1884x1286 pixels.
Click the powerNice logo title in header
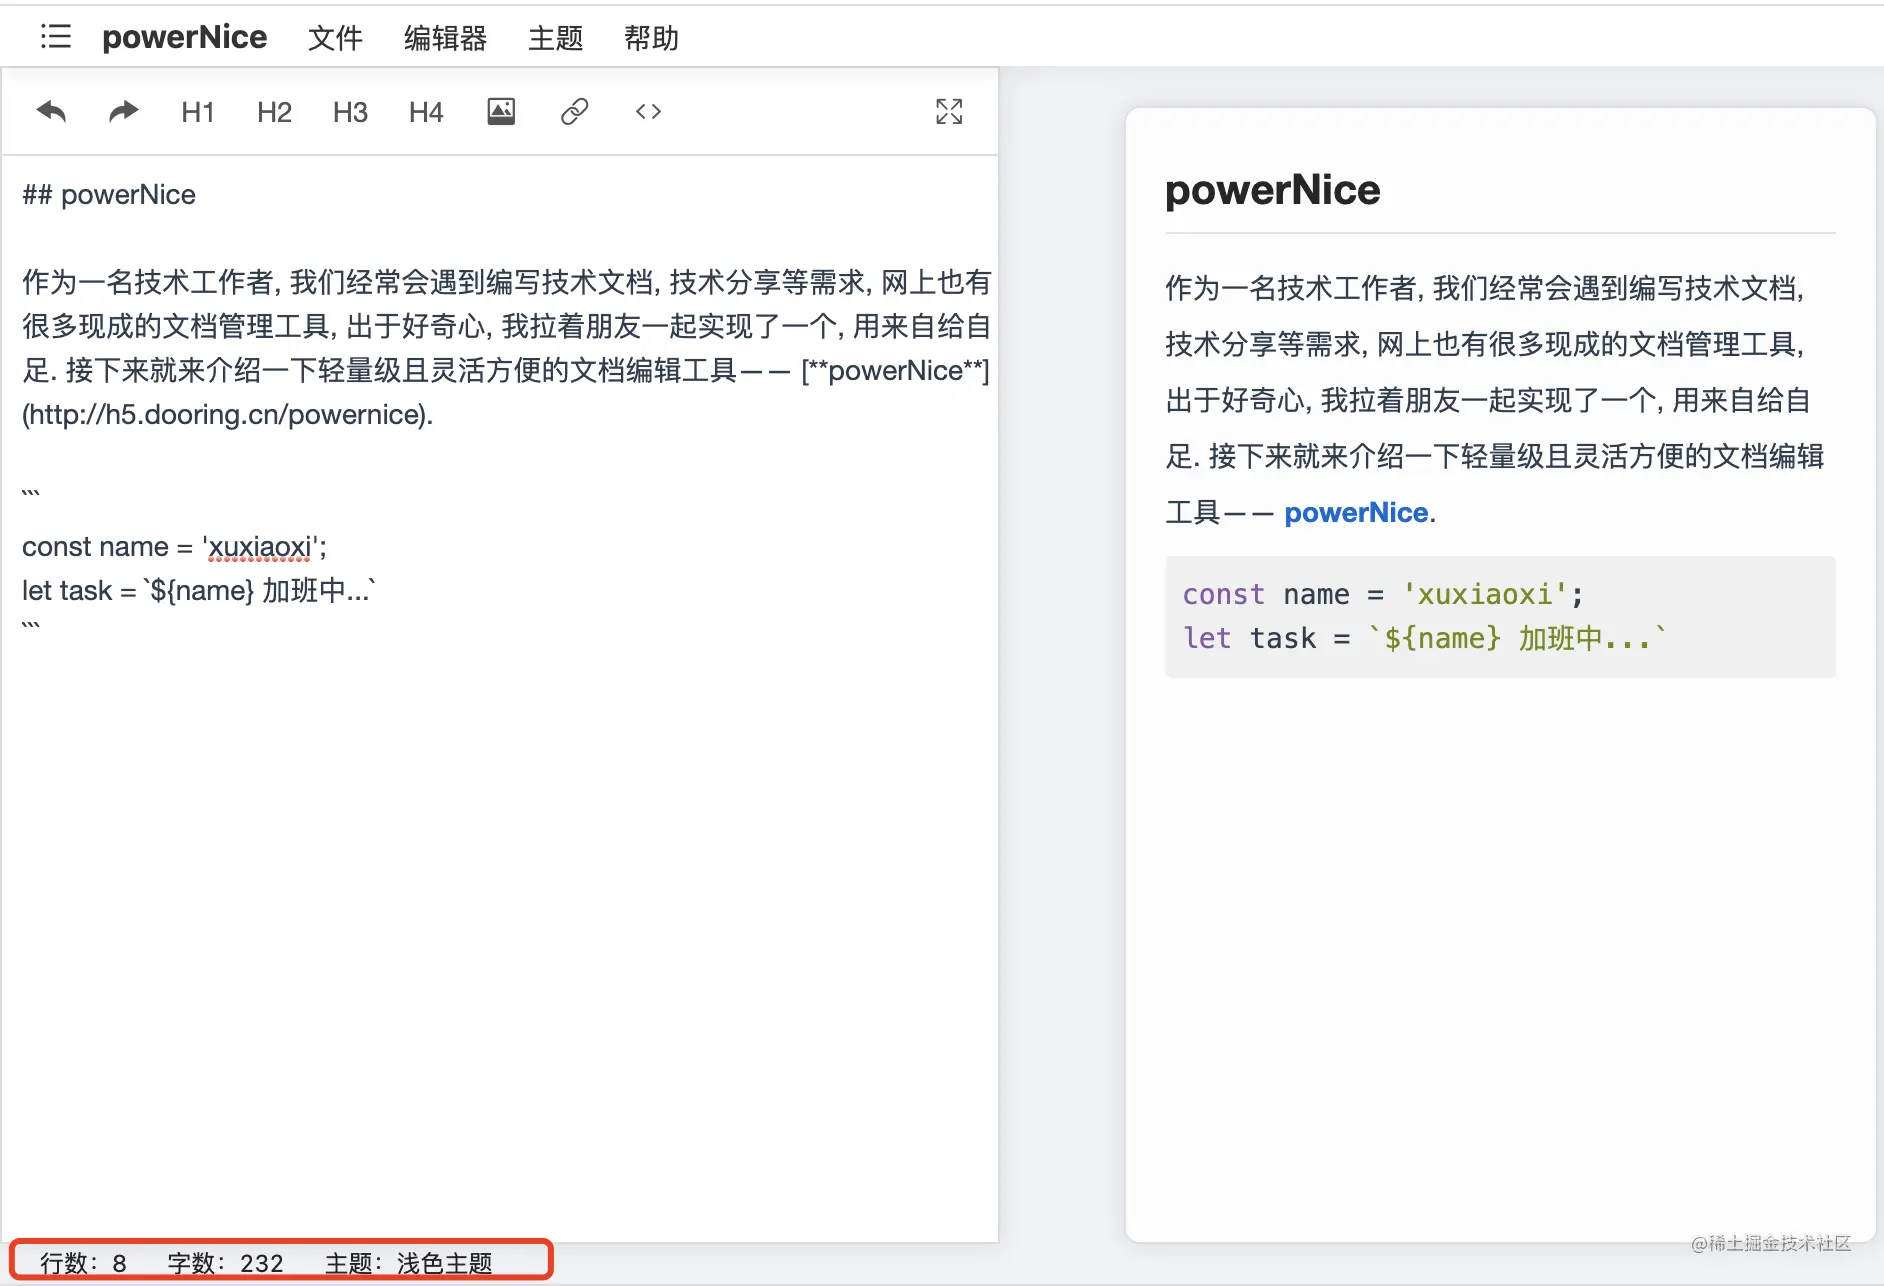[184, 37]
